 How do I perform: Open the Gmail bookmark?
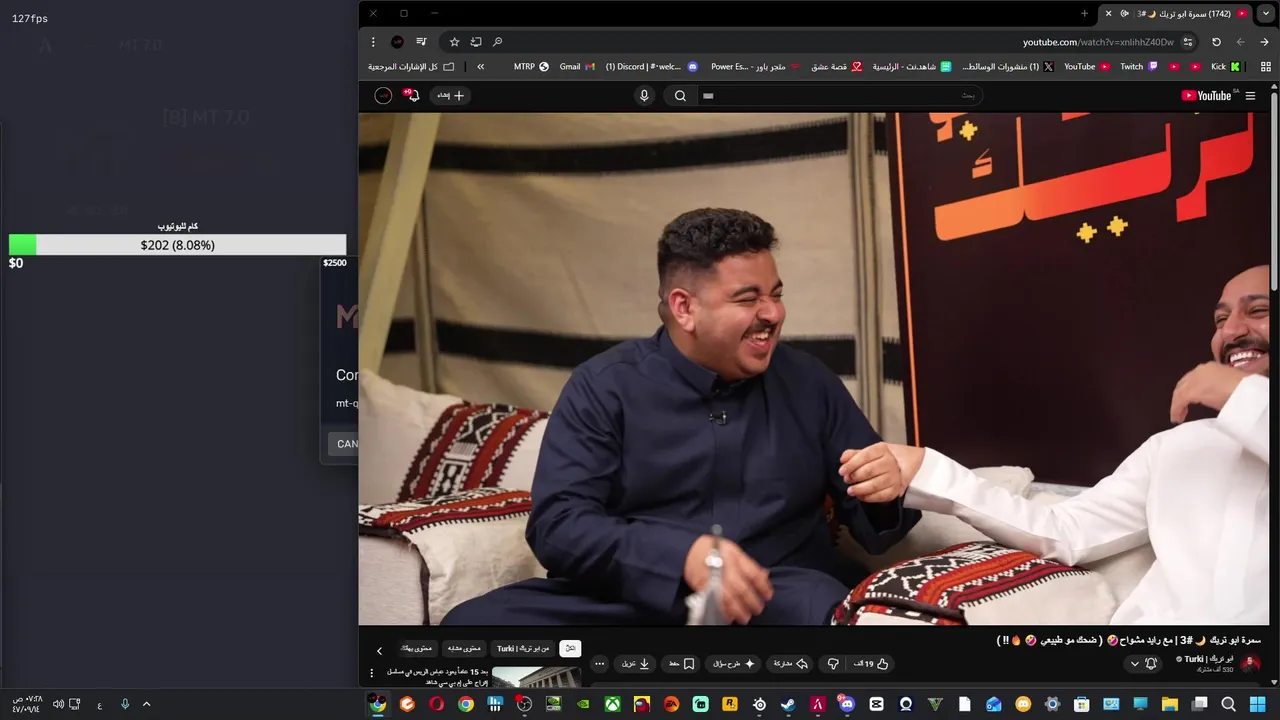click(577, 67)
